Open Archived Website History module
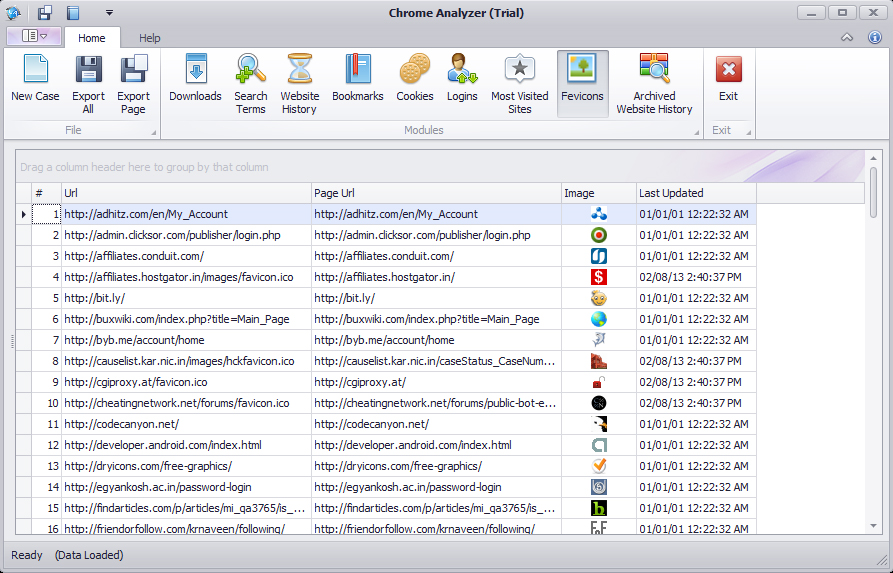Viewport: 893px width, 573px height. (654, 82)
